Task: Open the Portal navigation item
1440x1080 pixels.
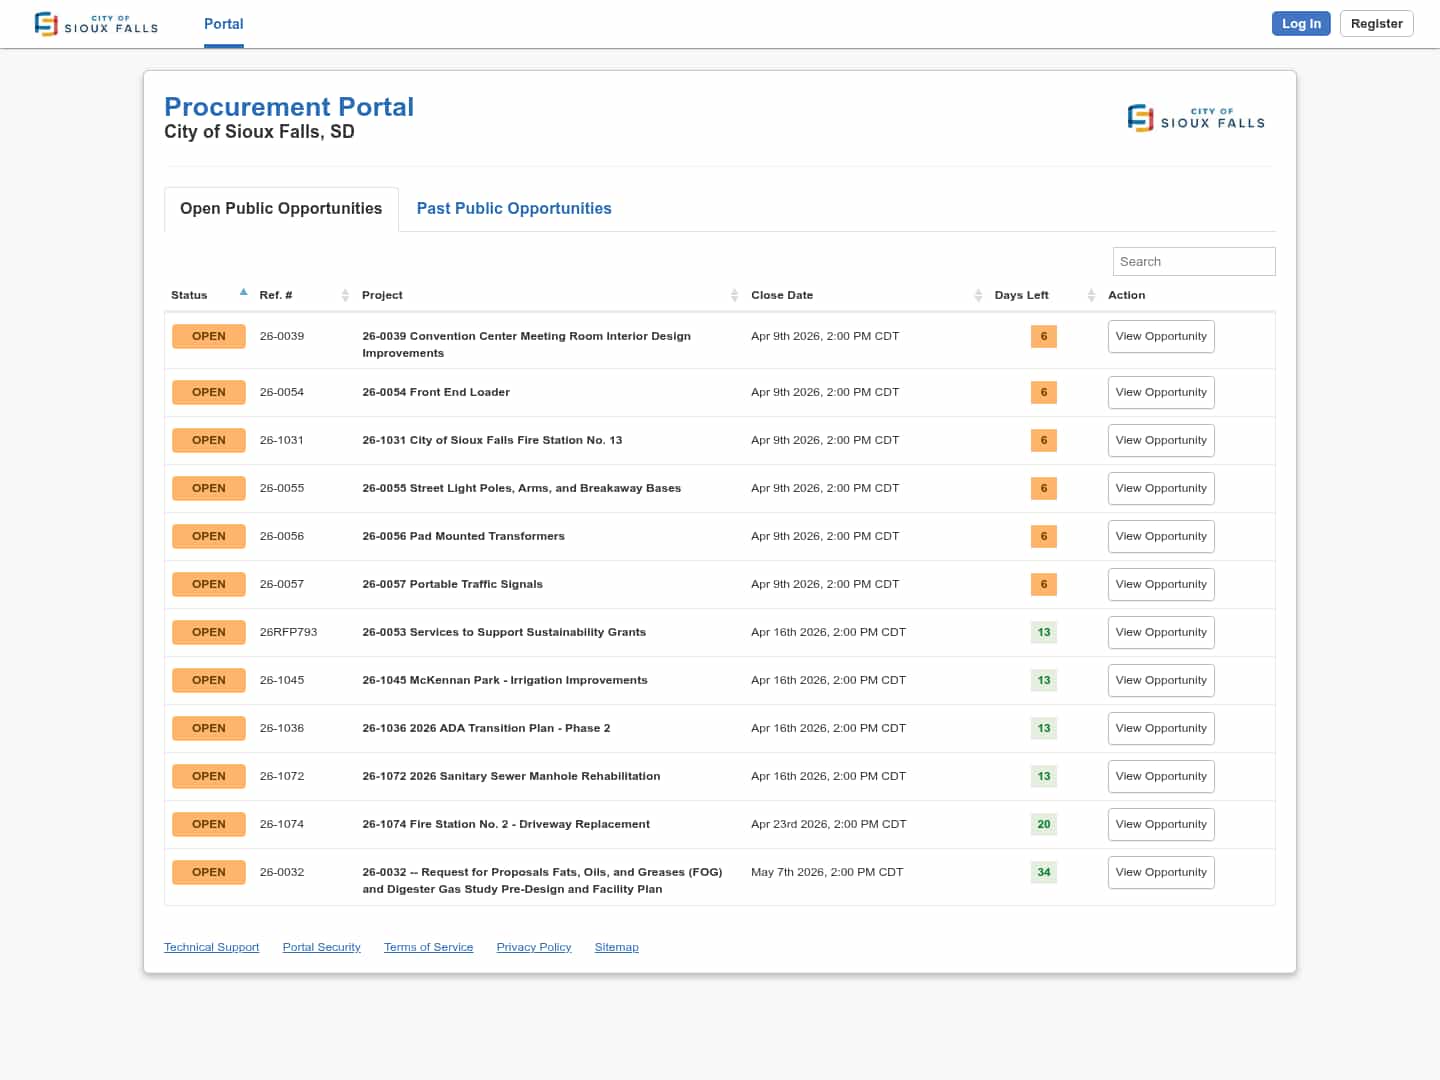Action: 223,24
